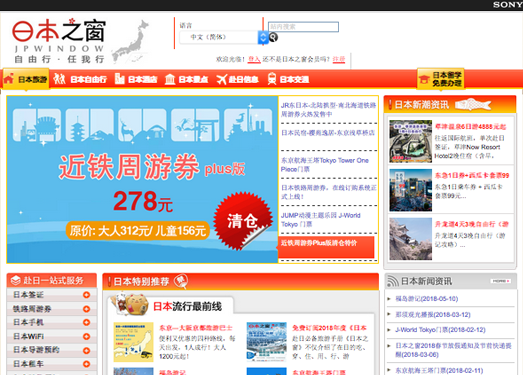Open the 东京—大阪京都旅游巴士 article title
Screen dimensions: 523x375
pos(196,328)
